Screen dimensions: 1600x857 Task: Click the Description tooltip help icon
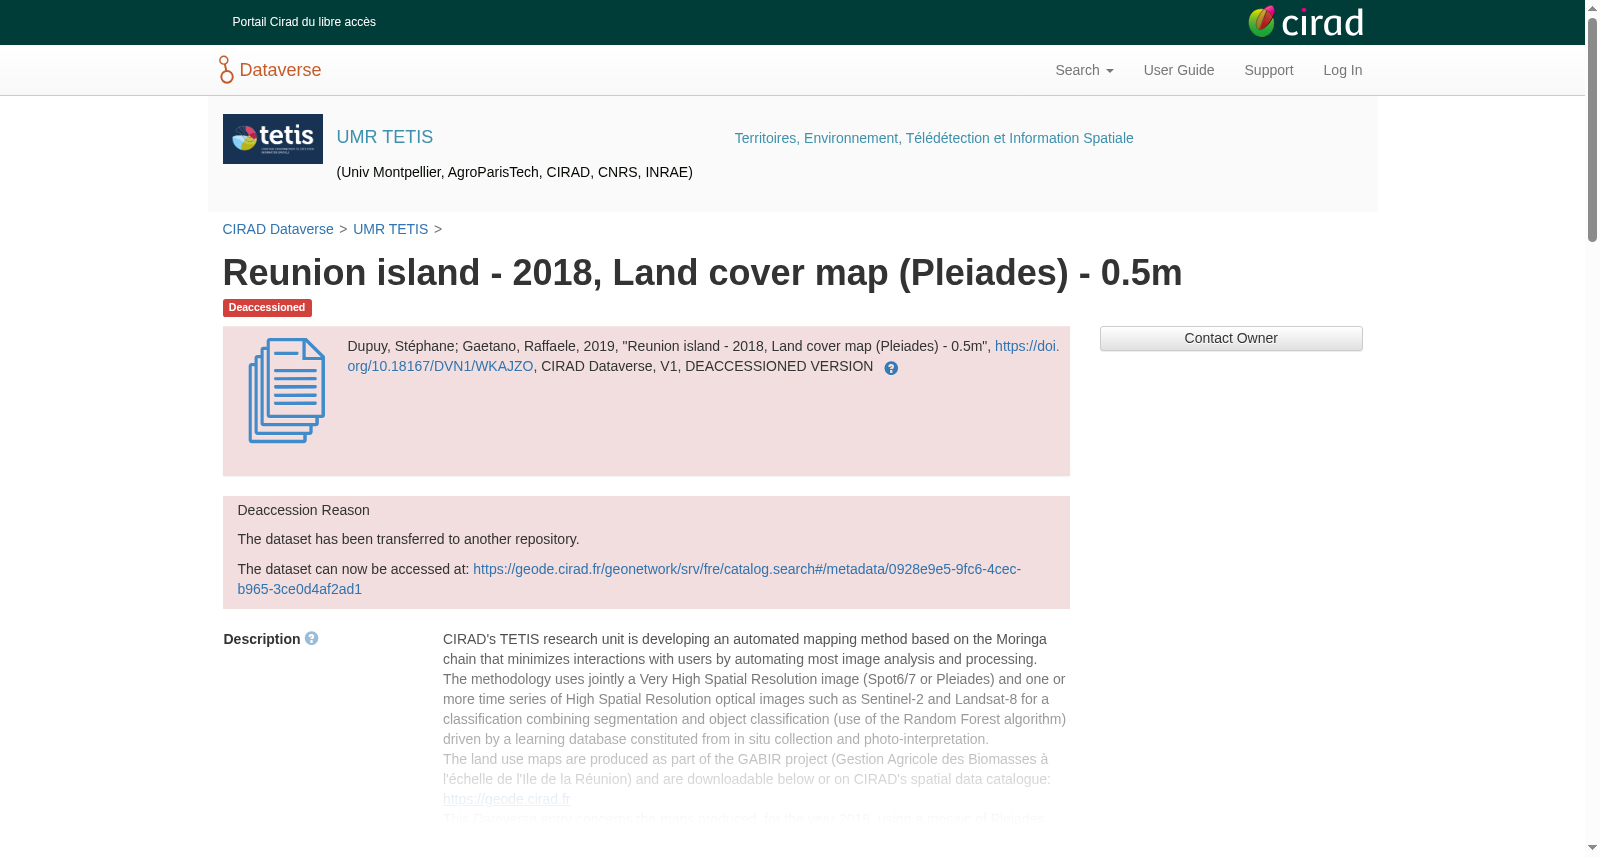click(312, 638)
